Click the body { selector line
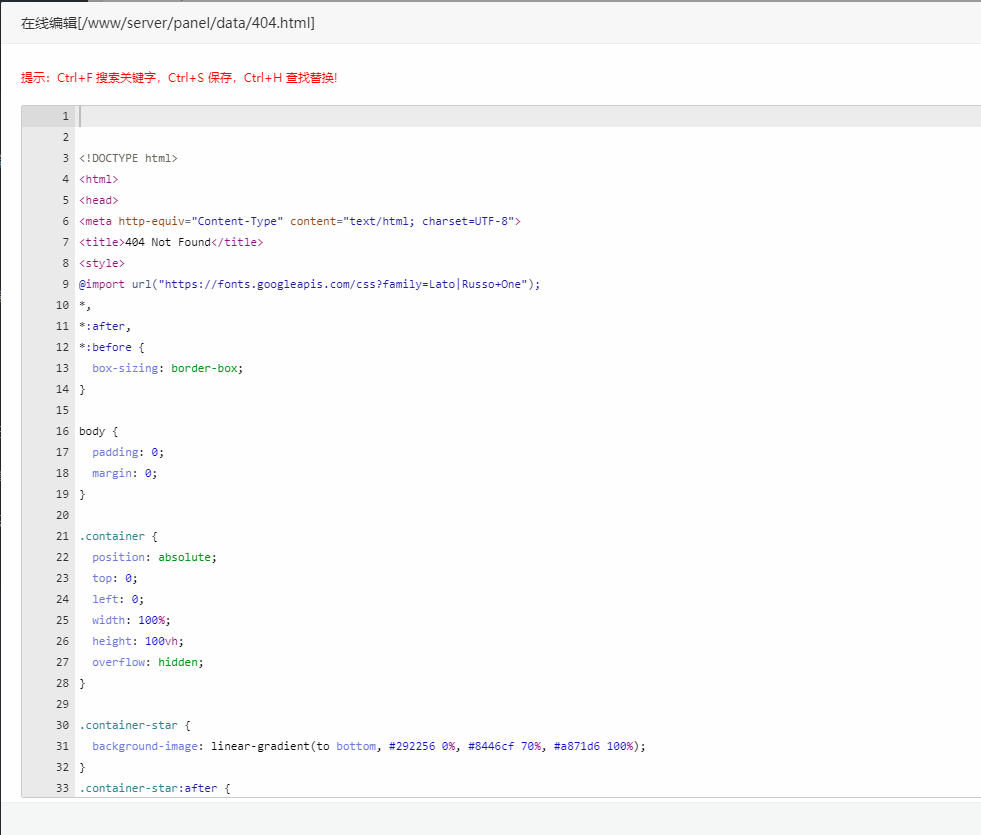This screenshot has width=981, height=835. (98, 432)
